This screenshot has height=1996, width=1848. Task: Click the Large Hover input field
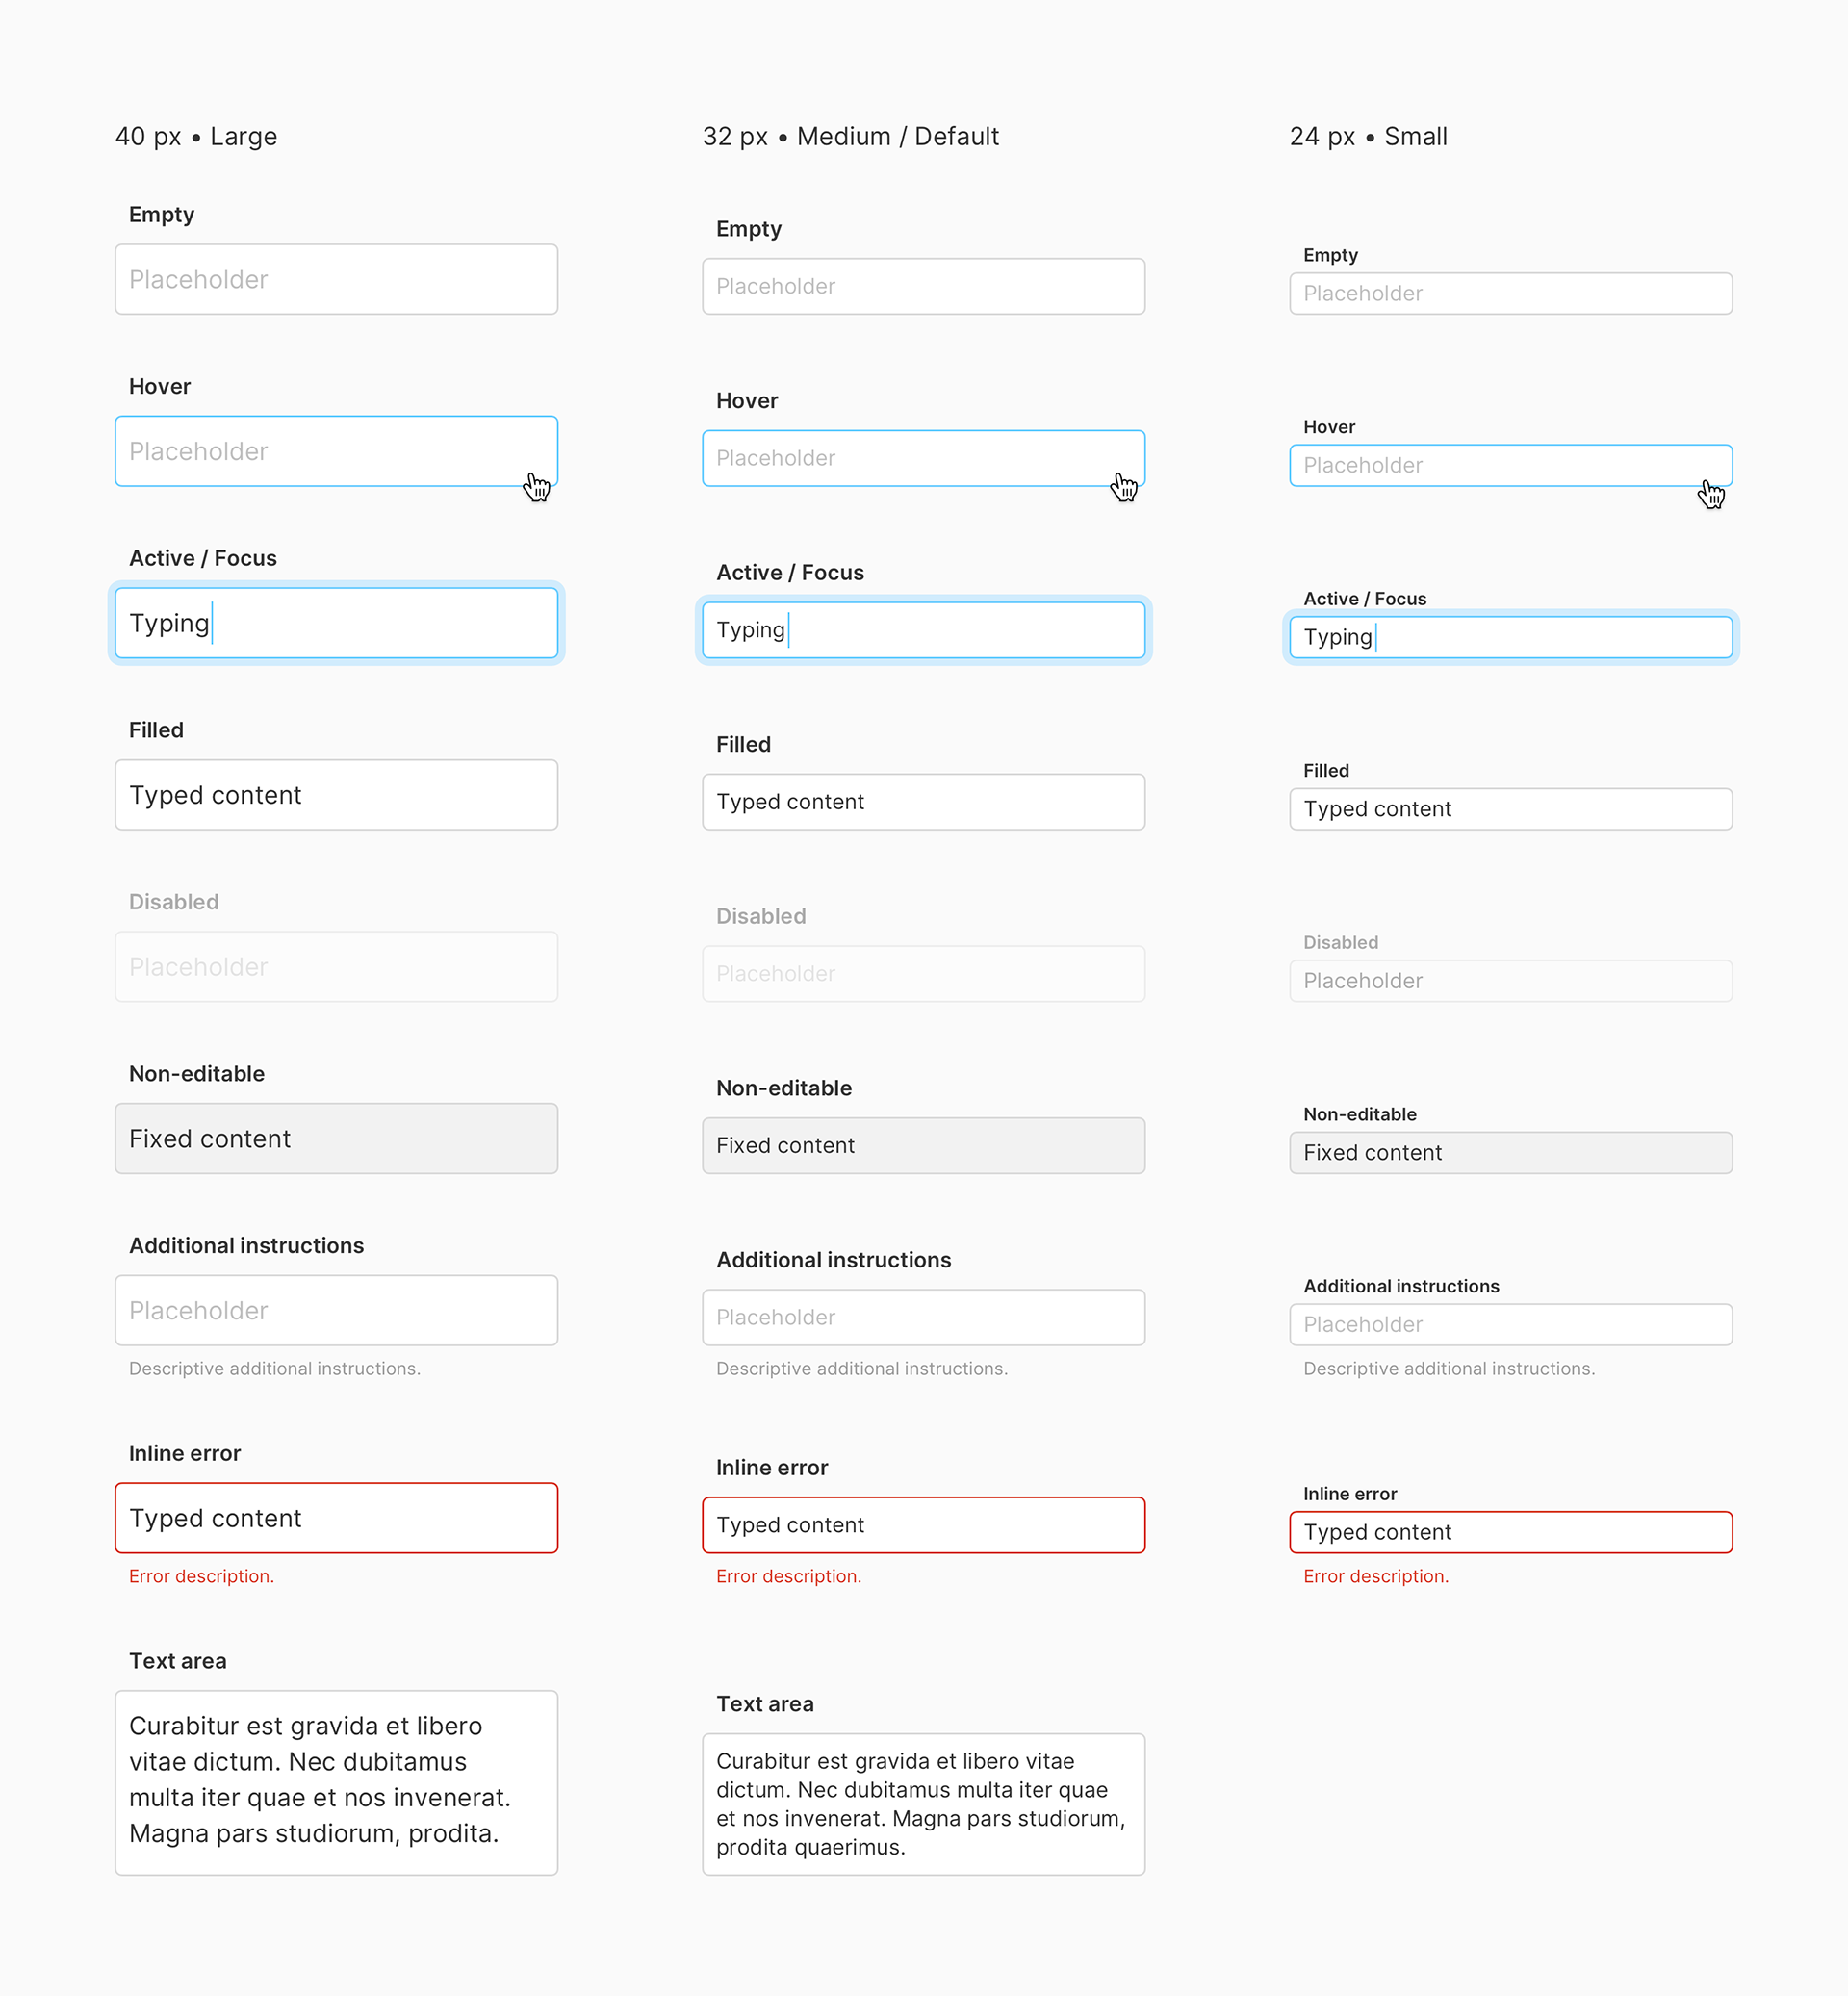click(336, 451)
